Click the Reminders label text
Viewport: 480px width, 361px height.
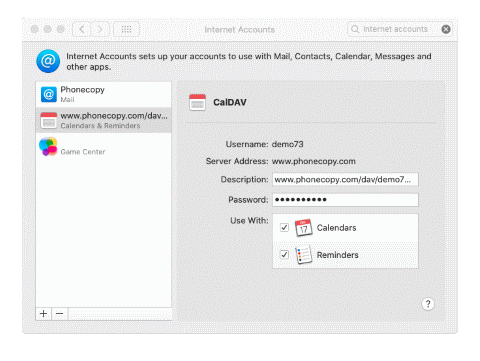[337, 255]
